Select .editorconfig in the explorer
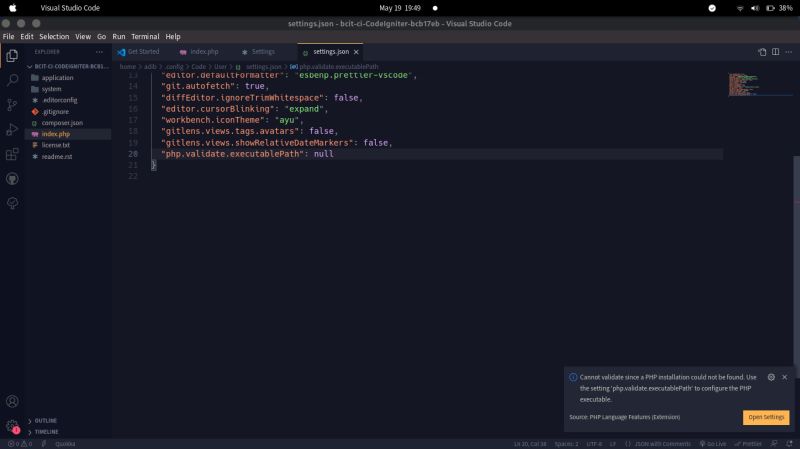Screen dimensions: 800x449 (68, 100)
